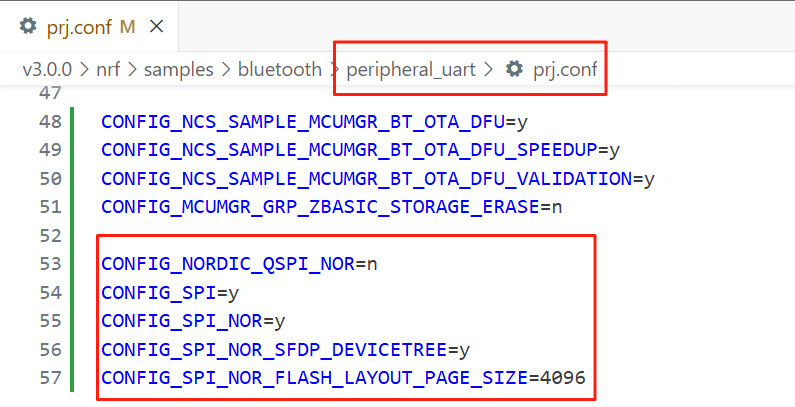Click the peripheral_uart breadcrumb item
The width and height of the screenshot is (795, 407).
click(x=411, y=69)
